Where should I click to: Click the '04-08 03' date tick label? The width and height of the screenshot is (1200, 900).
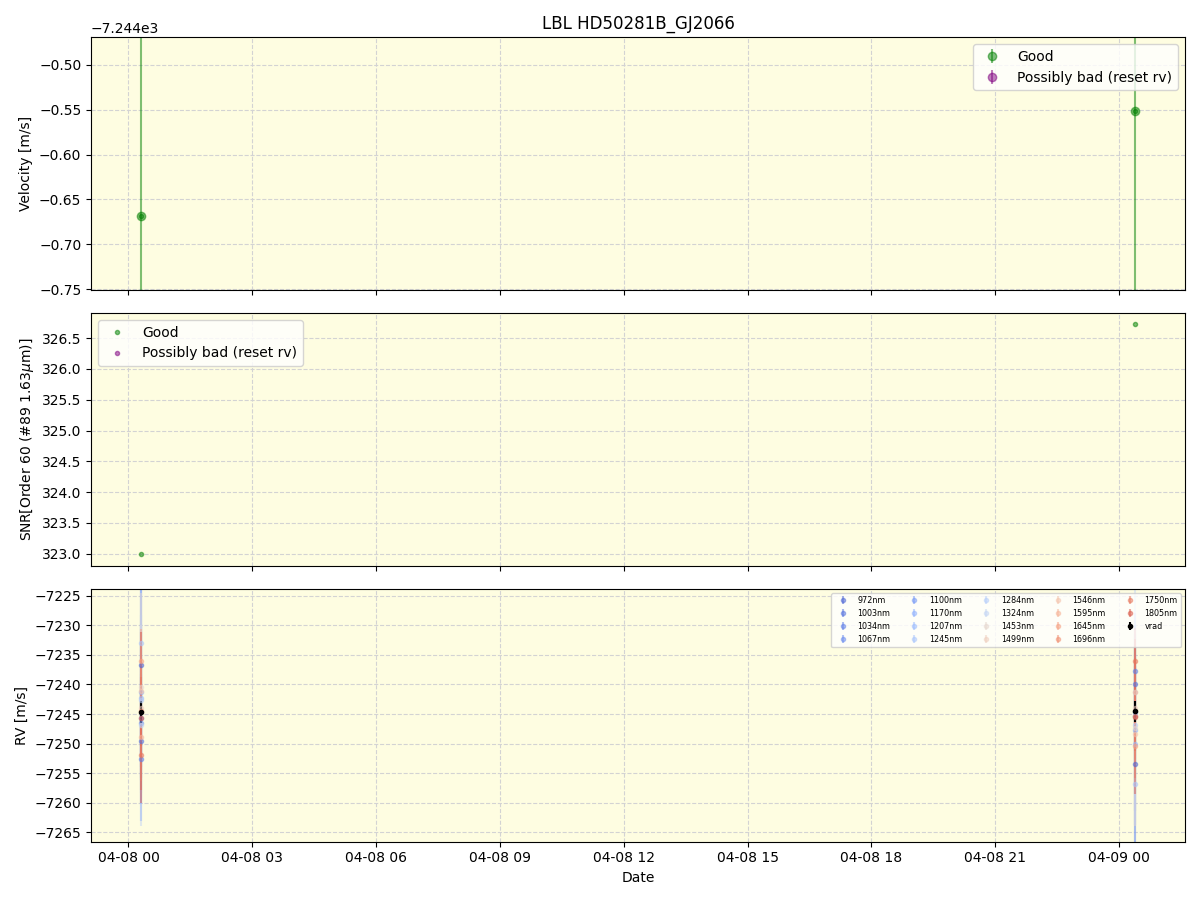[252, 857]
